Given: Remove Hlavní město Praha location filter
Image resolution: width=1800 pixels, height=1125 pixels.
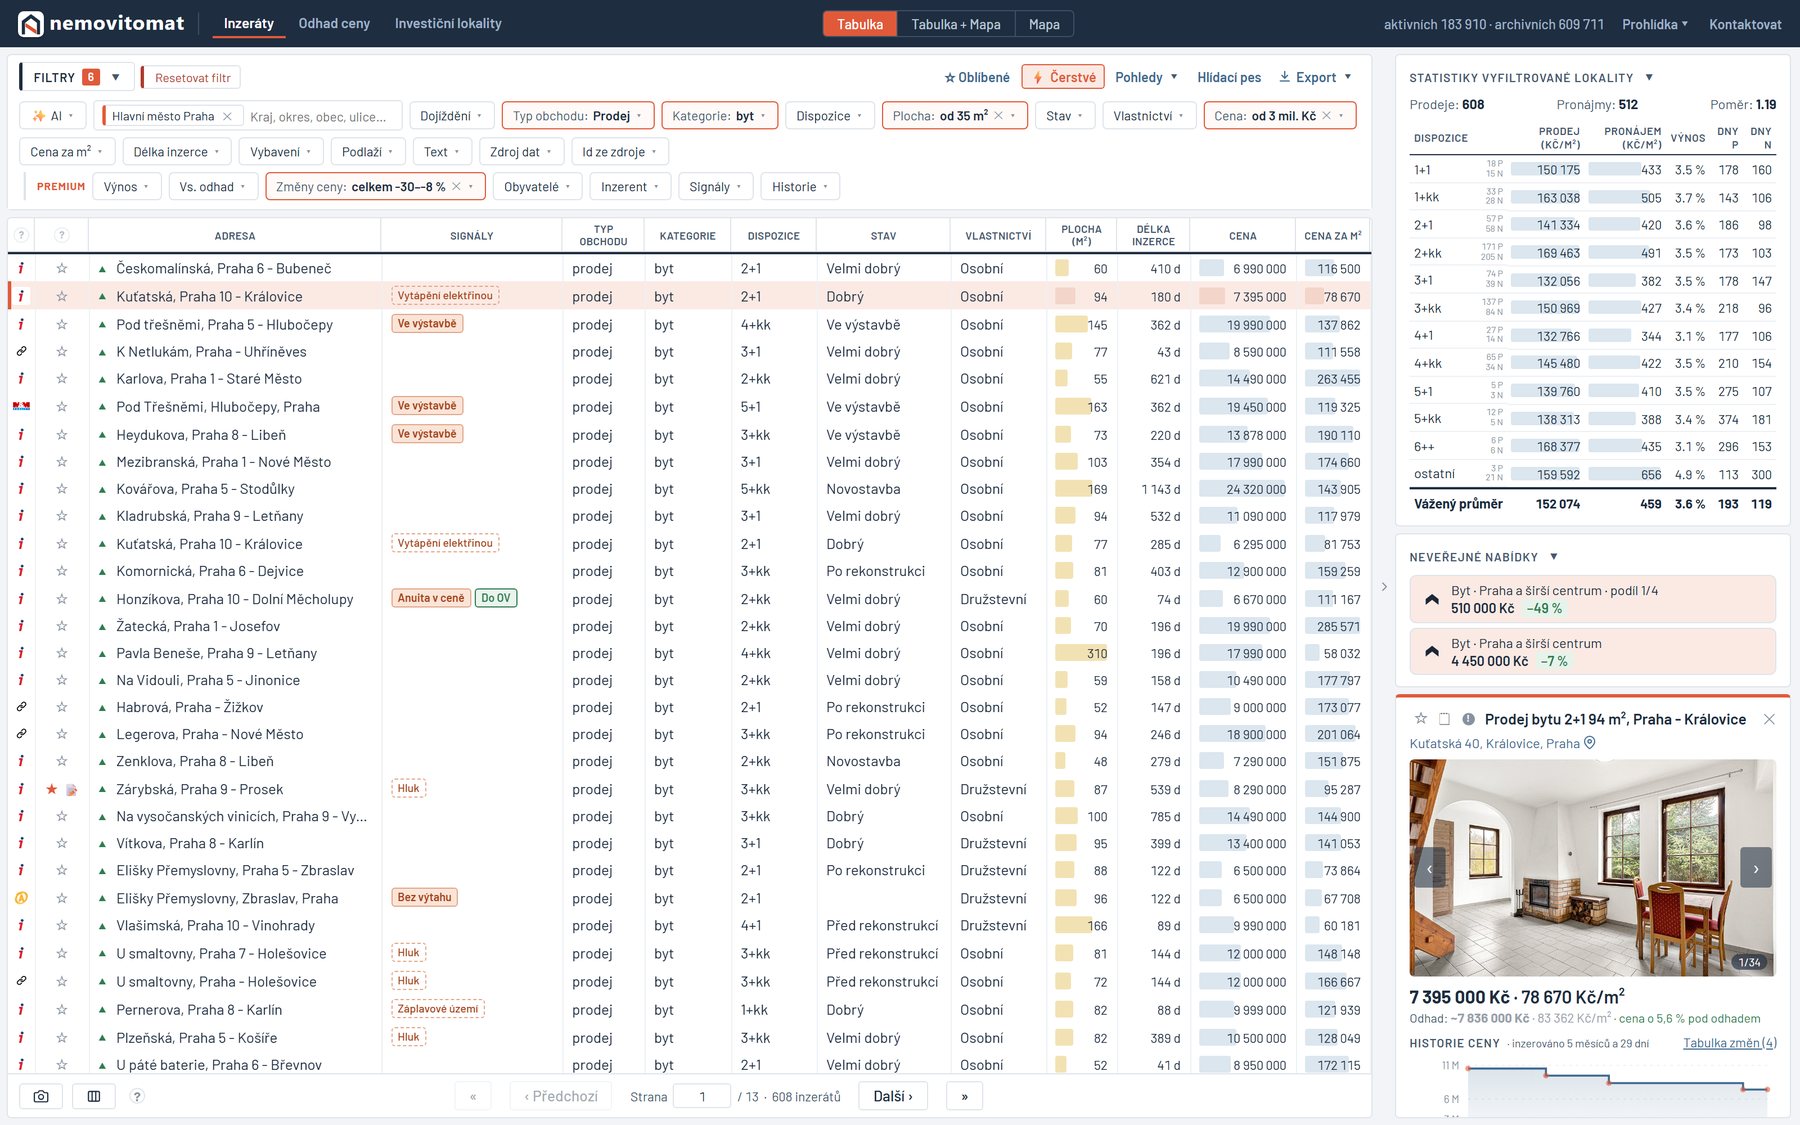Looking at the screenshot, I should [228, 116].
